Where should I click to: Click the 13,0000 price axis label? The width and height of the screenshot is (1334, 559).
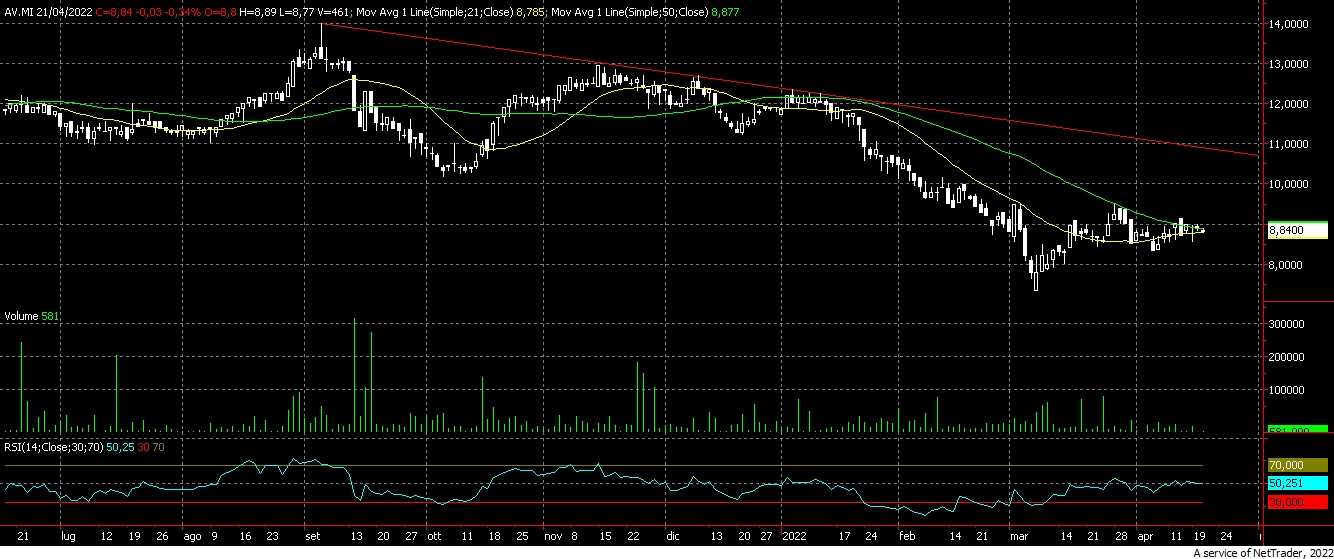1288,63
